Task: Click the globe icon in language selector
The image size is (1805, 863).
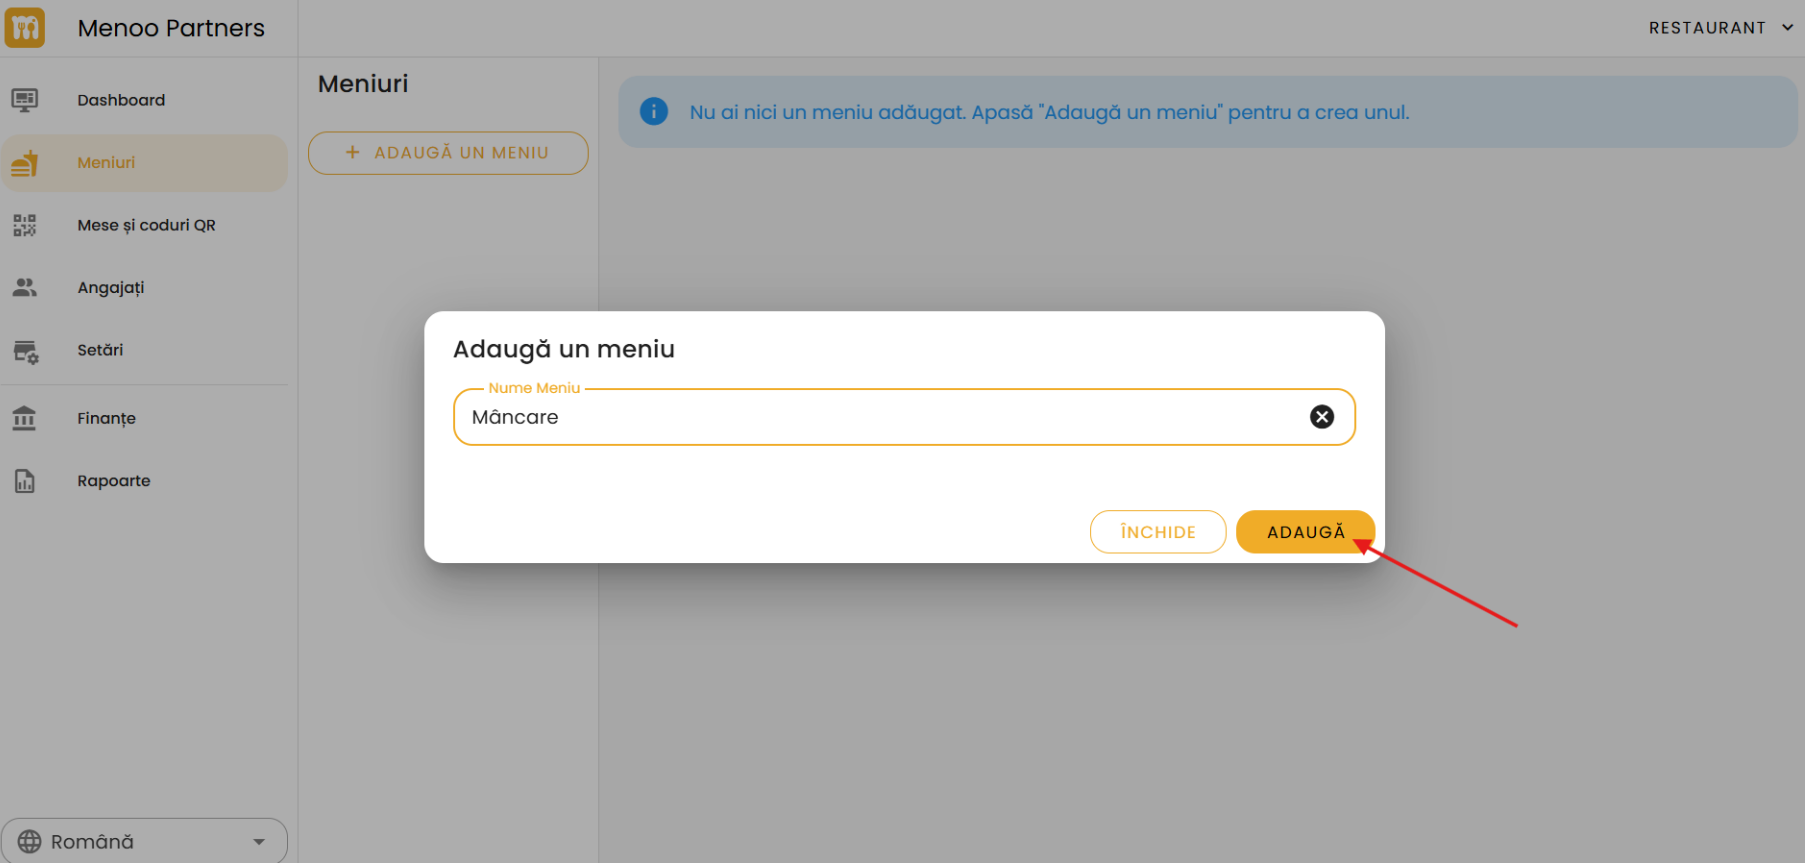Action: pyautogui.click(x=30, y=842)
